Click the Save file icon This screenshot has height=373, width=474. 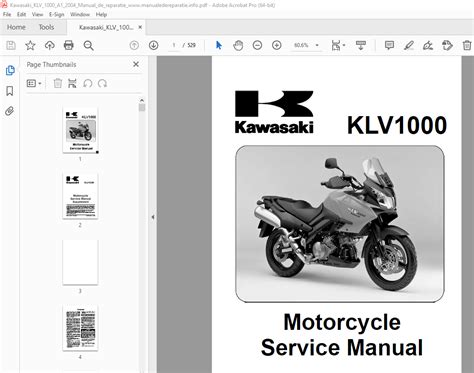click(11, 45)
